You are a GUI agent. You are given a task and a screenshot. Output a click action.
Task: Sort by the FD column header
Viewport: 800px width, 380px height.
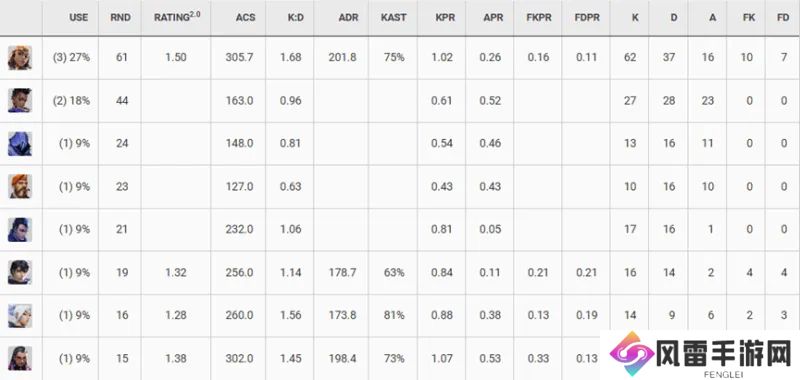click(782, 18)
